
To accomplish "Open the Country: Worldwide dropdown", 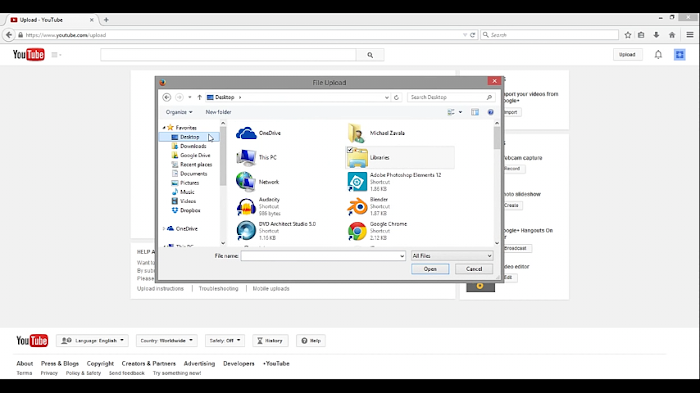I will click(166, 341).
